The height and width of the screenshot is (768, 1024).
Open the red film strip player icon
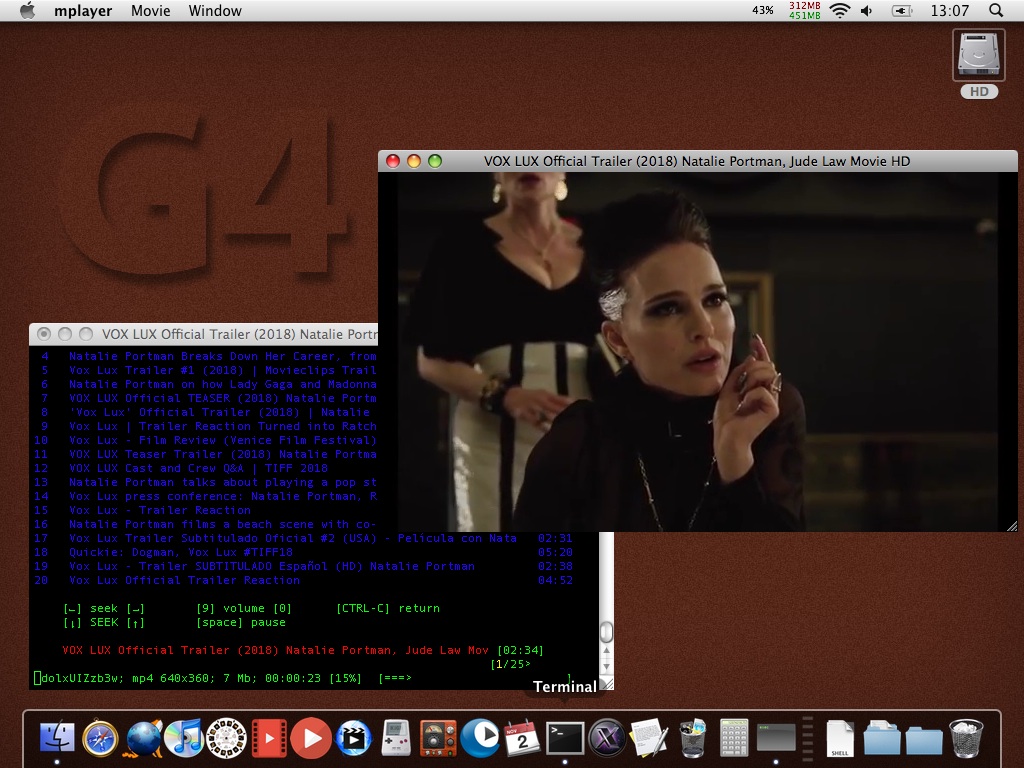coord(268,738)
